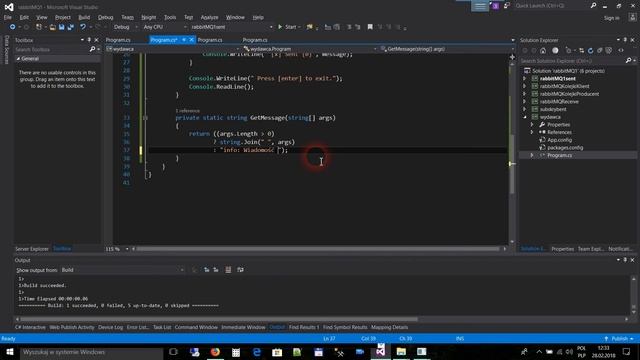Screen dimensions: 640x360
Task: Click the Windows search box on taskbar
Action: point(92,352)
